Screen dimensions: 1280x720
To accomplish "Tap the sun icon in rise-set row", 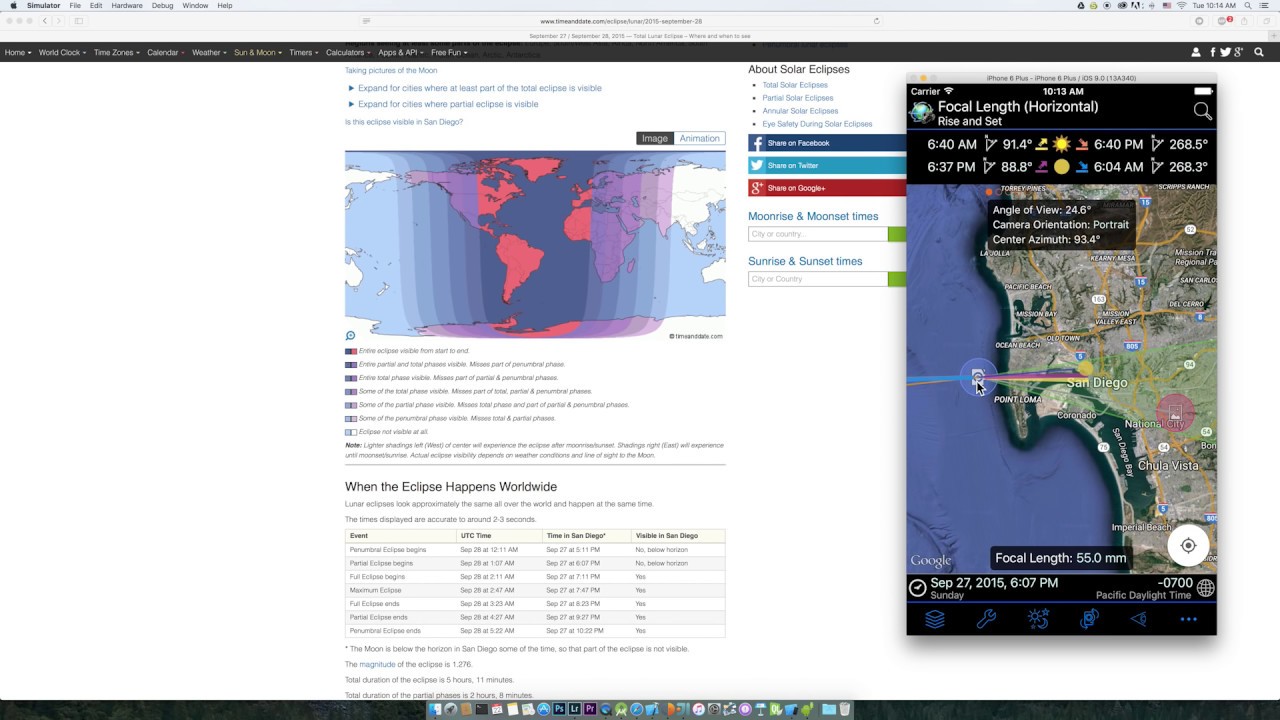I will (1061, 144).
